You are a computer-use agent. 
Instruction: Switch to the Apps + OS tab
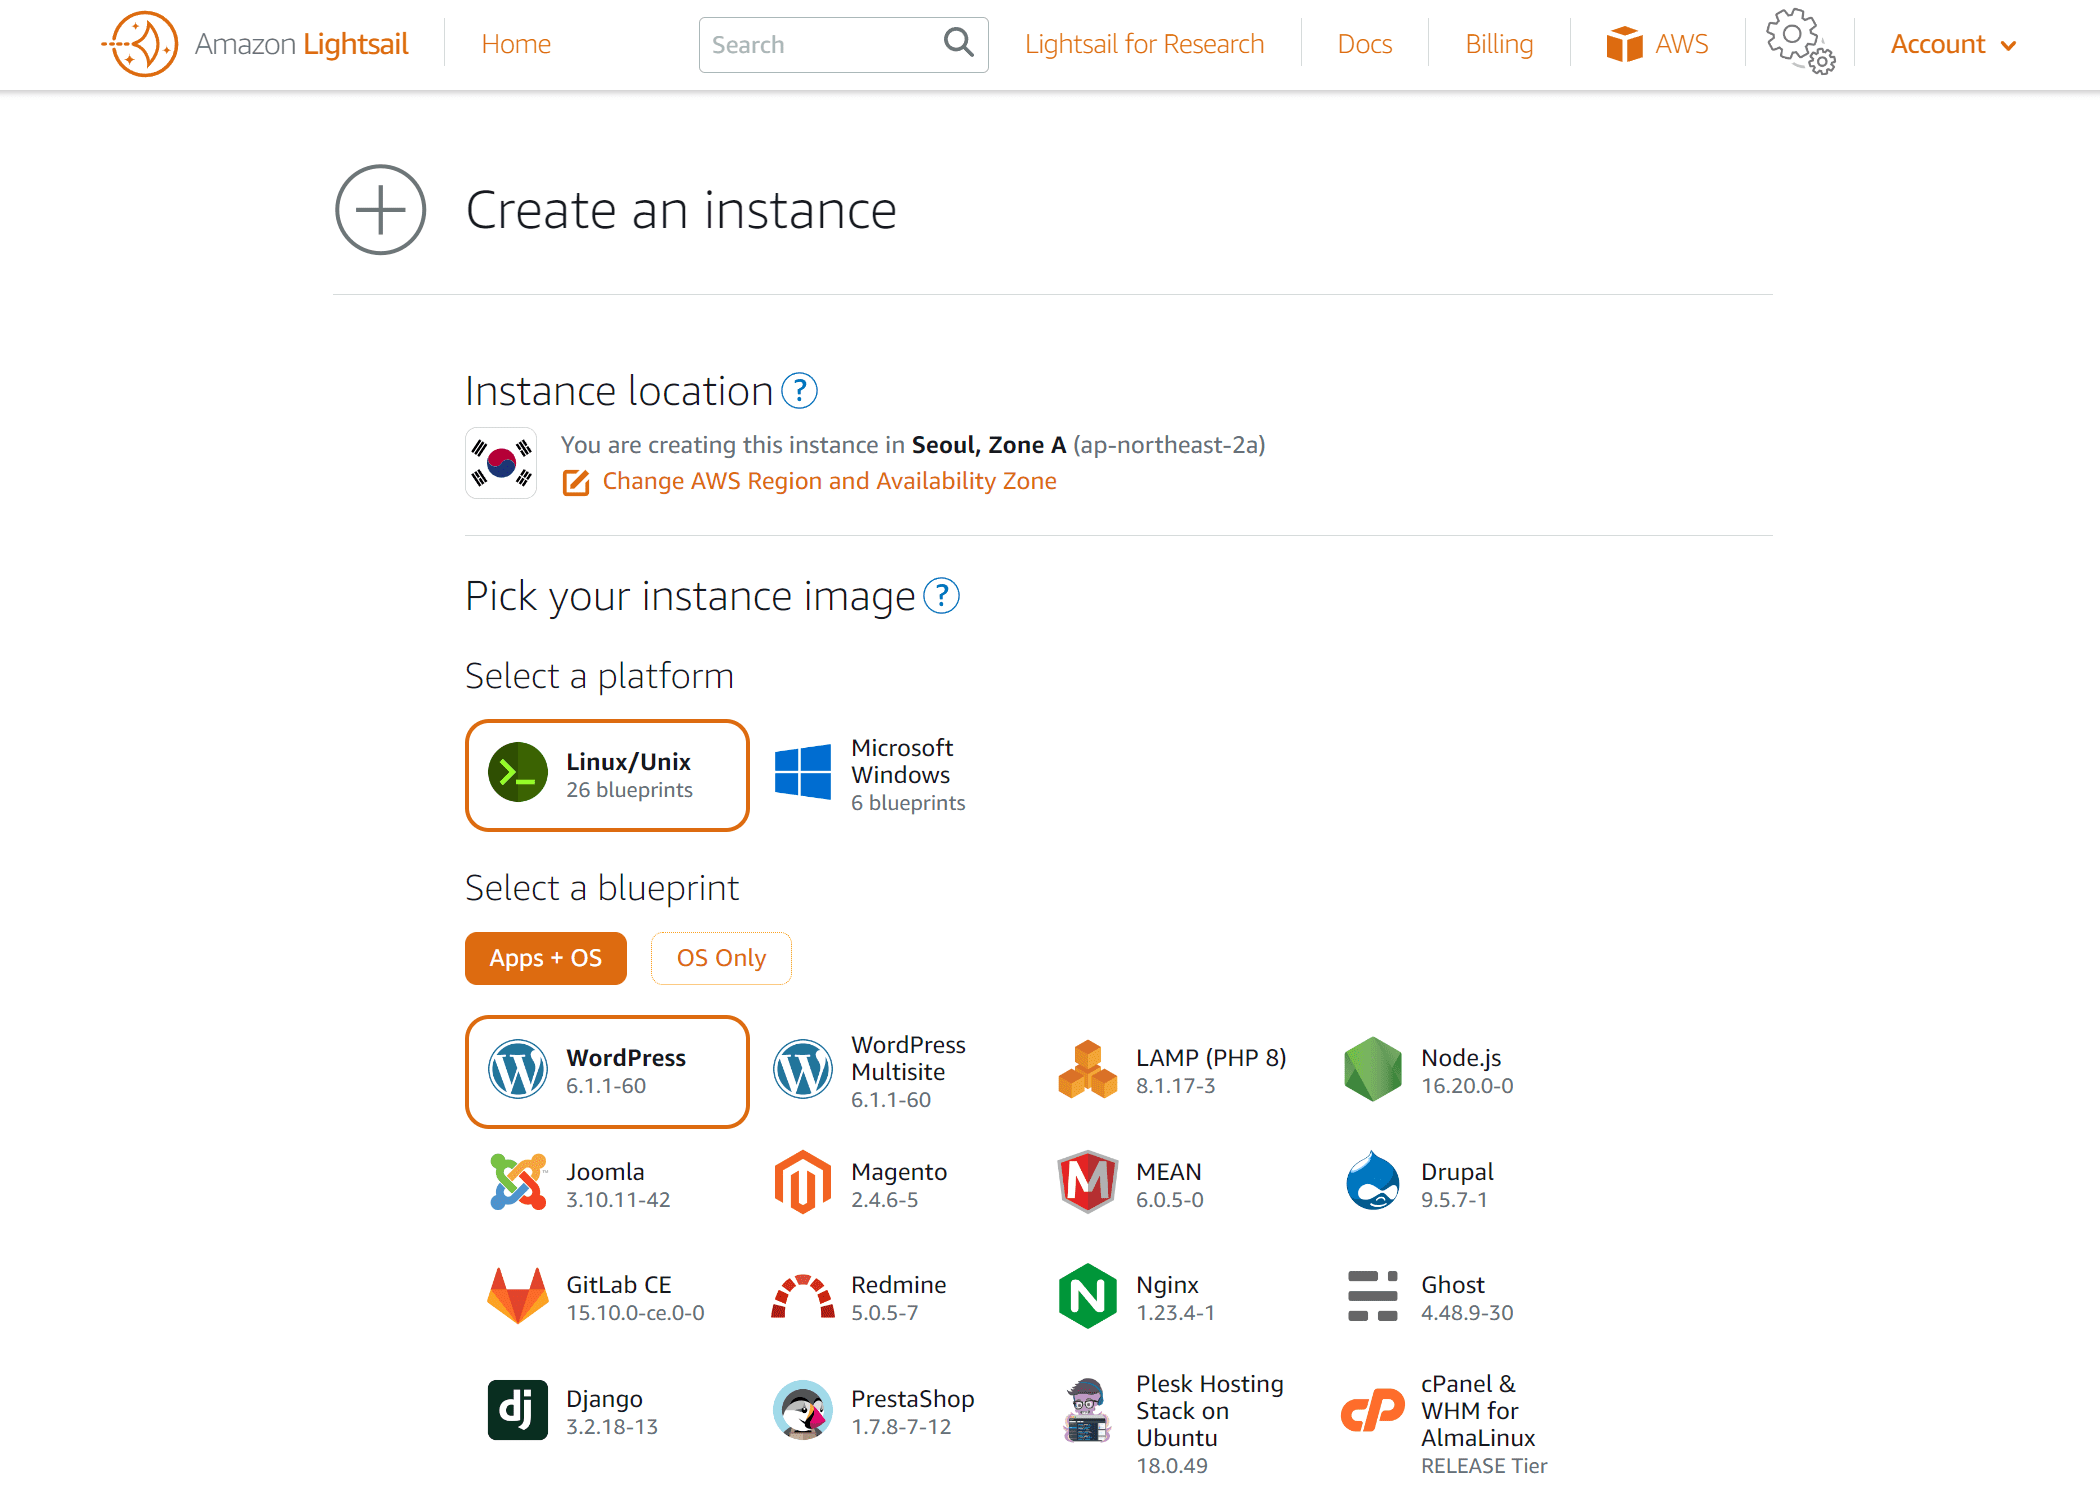(546, 958)
